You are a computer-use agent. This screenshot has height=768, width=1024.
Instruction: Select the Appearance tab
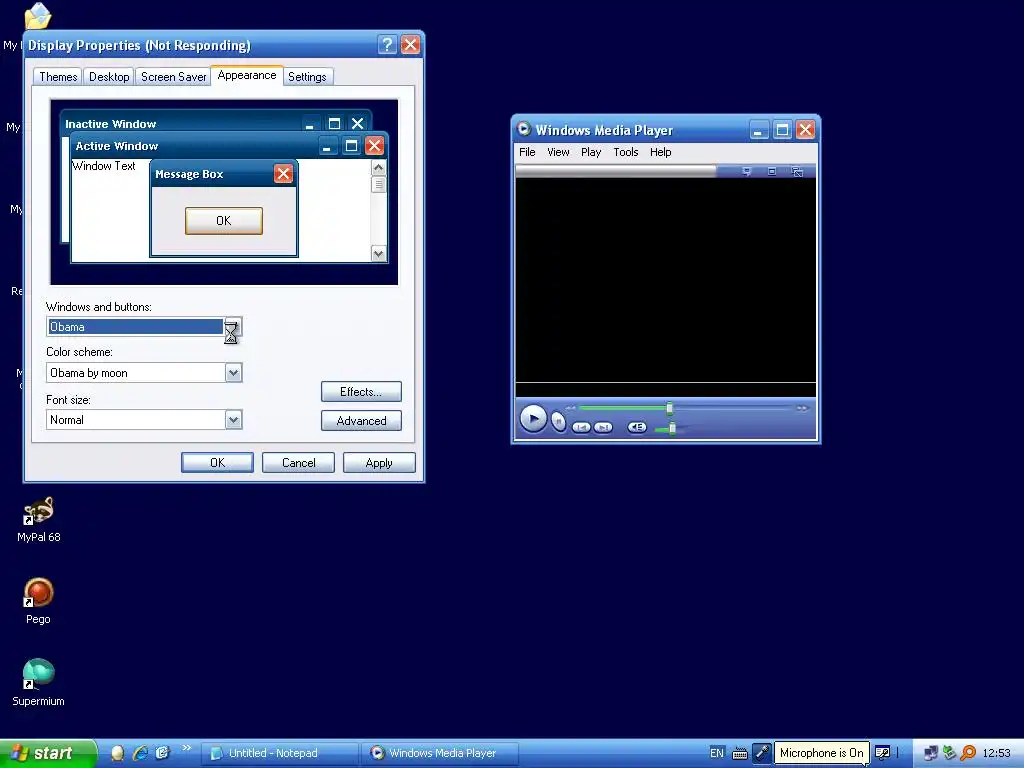[x=247, y=76]
